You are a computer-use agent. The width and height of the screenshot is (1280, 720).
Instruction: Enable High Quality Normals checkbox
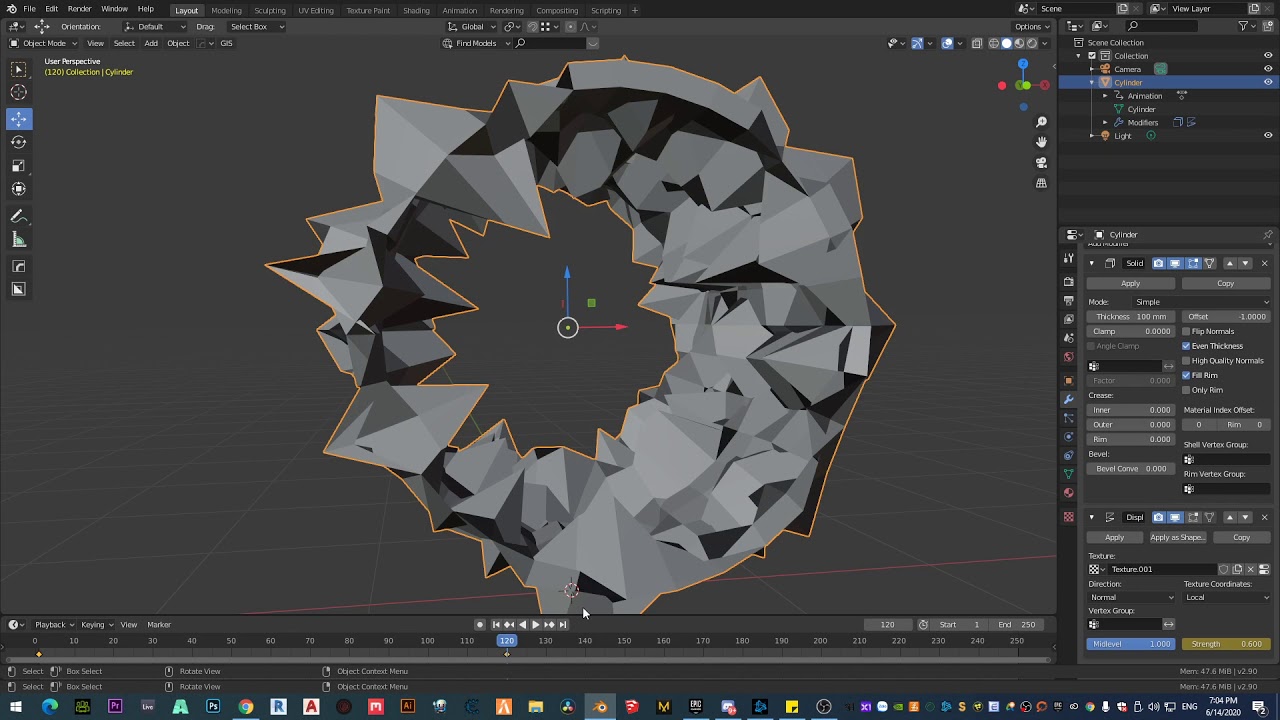1186,361
